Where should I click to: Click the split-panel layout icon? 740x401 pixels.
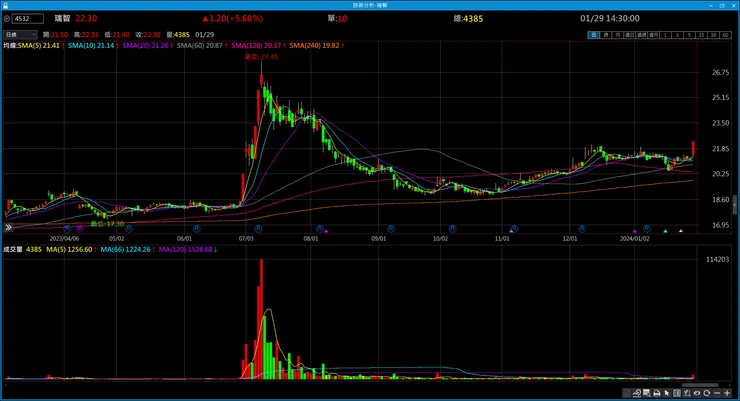(677, 393)
